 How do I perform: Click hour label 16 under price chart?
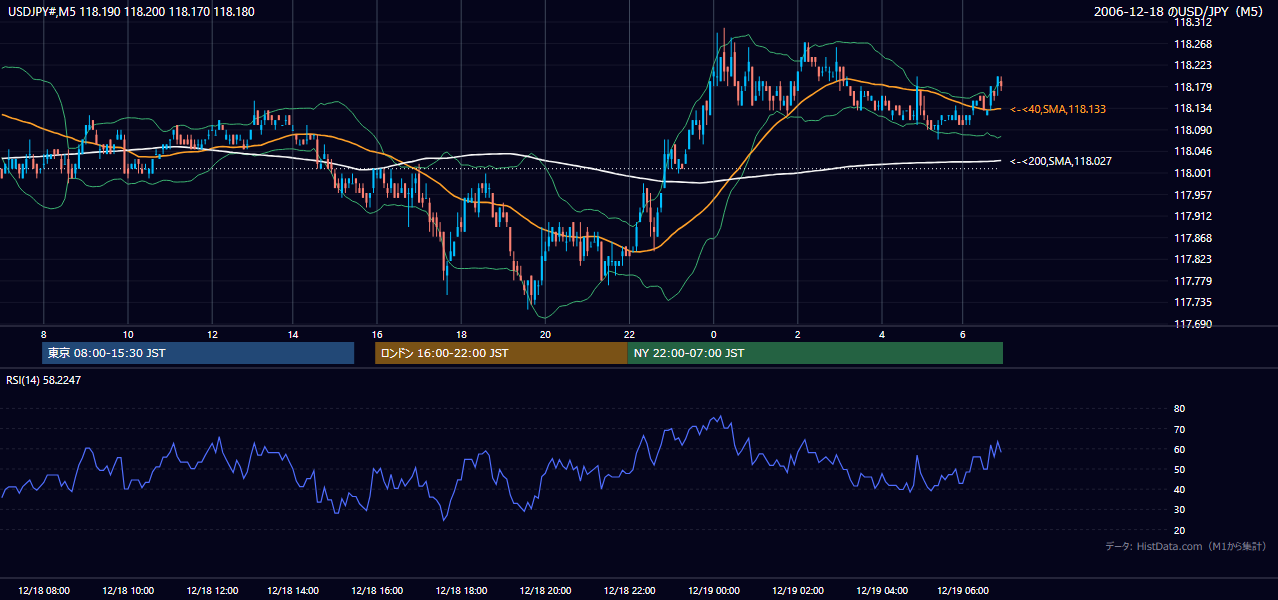point(378,334)
